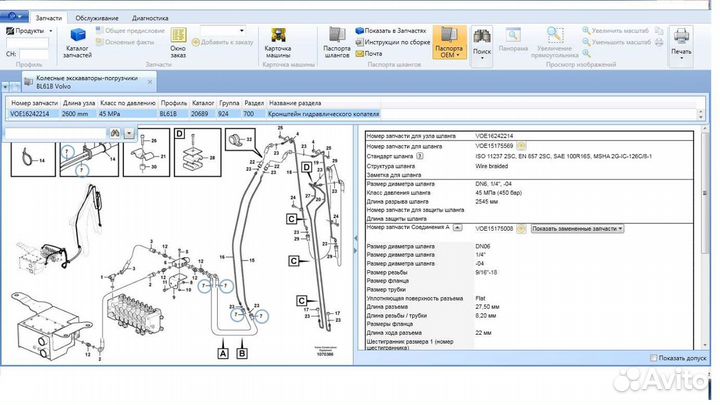Image resolution: width=720 pixels, height=405 pixels.
Task: Click the binoculars icon above the diagram
Action: [116, 132]
